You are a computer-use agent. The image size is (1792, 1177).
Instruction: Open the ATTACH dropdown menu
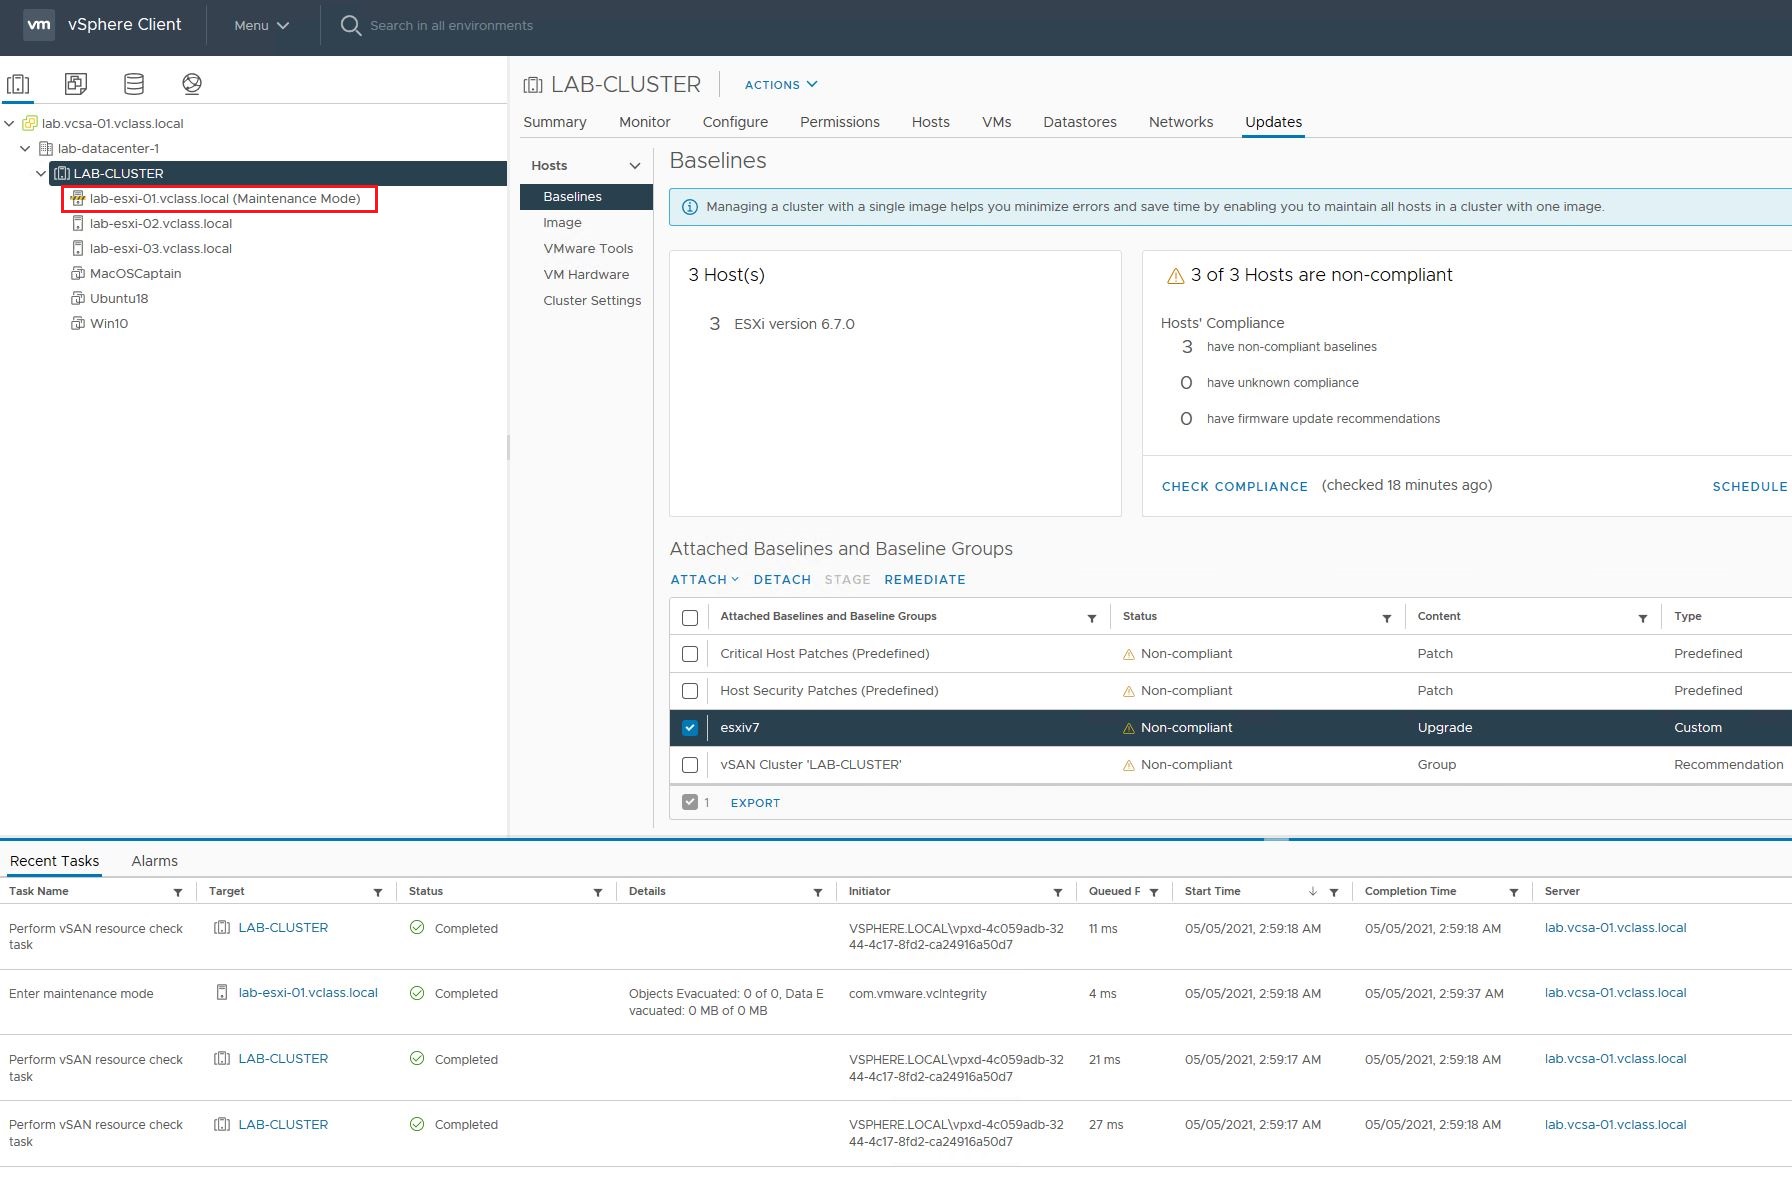(704, 580)
